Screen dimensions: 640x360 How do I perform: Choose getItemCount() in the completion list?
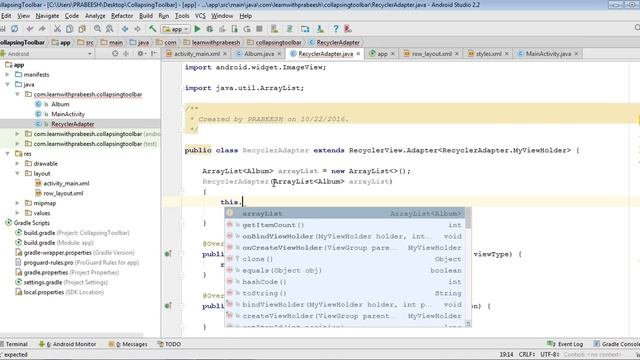(345, 225)
